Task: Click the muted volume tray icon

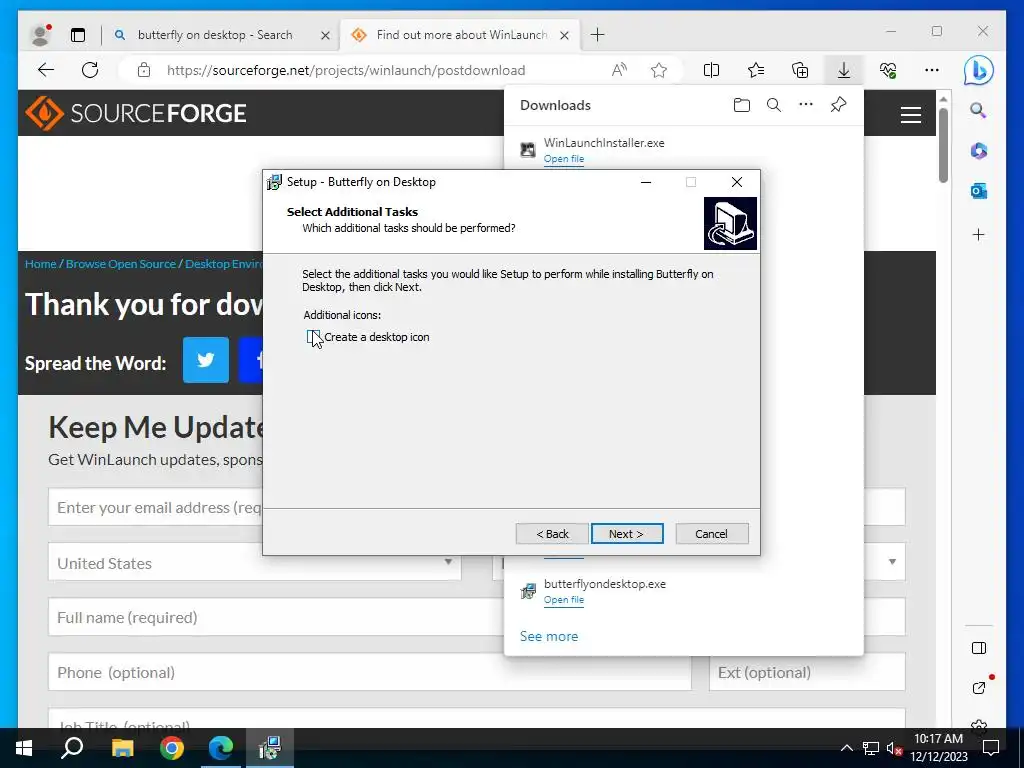Action: (893, 748)
